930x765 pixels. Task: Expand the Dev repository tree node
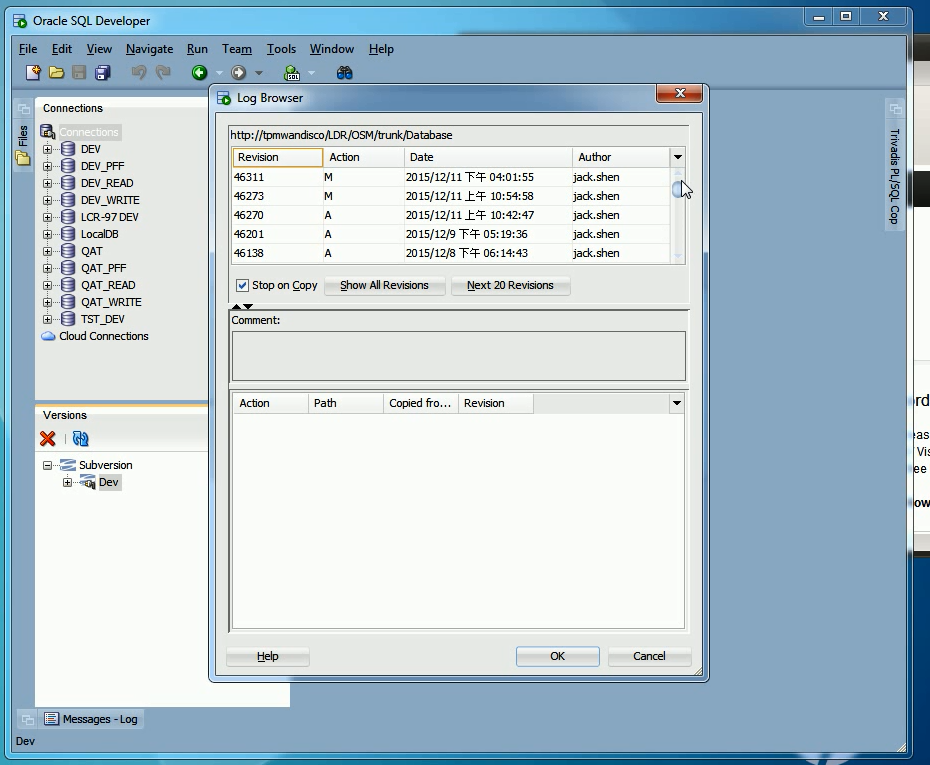(68, 482)
